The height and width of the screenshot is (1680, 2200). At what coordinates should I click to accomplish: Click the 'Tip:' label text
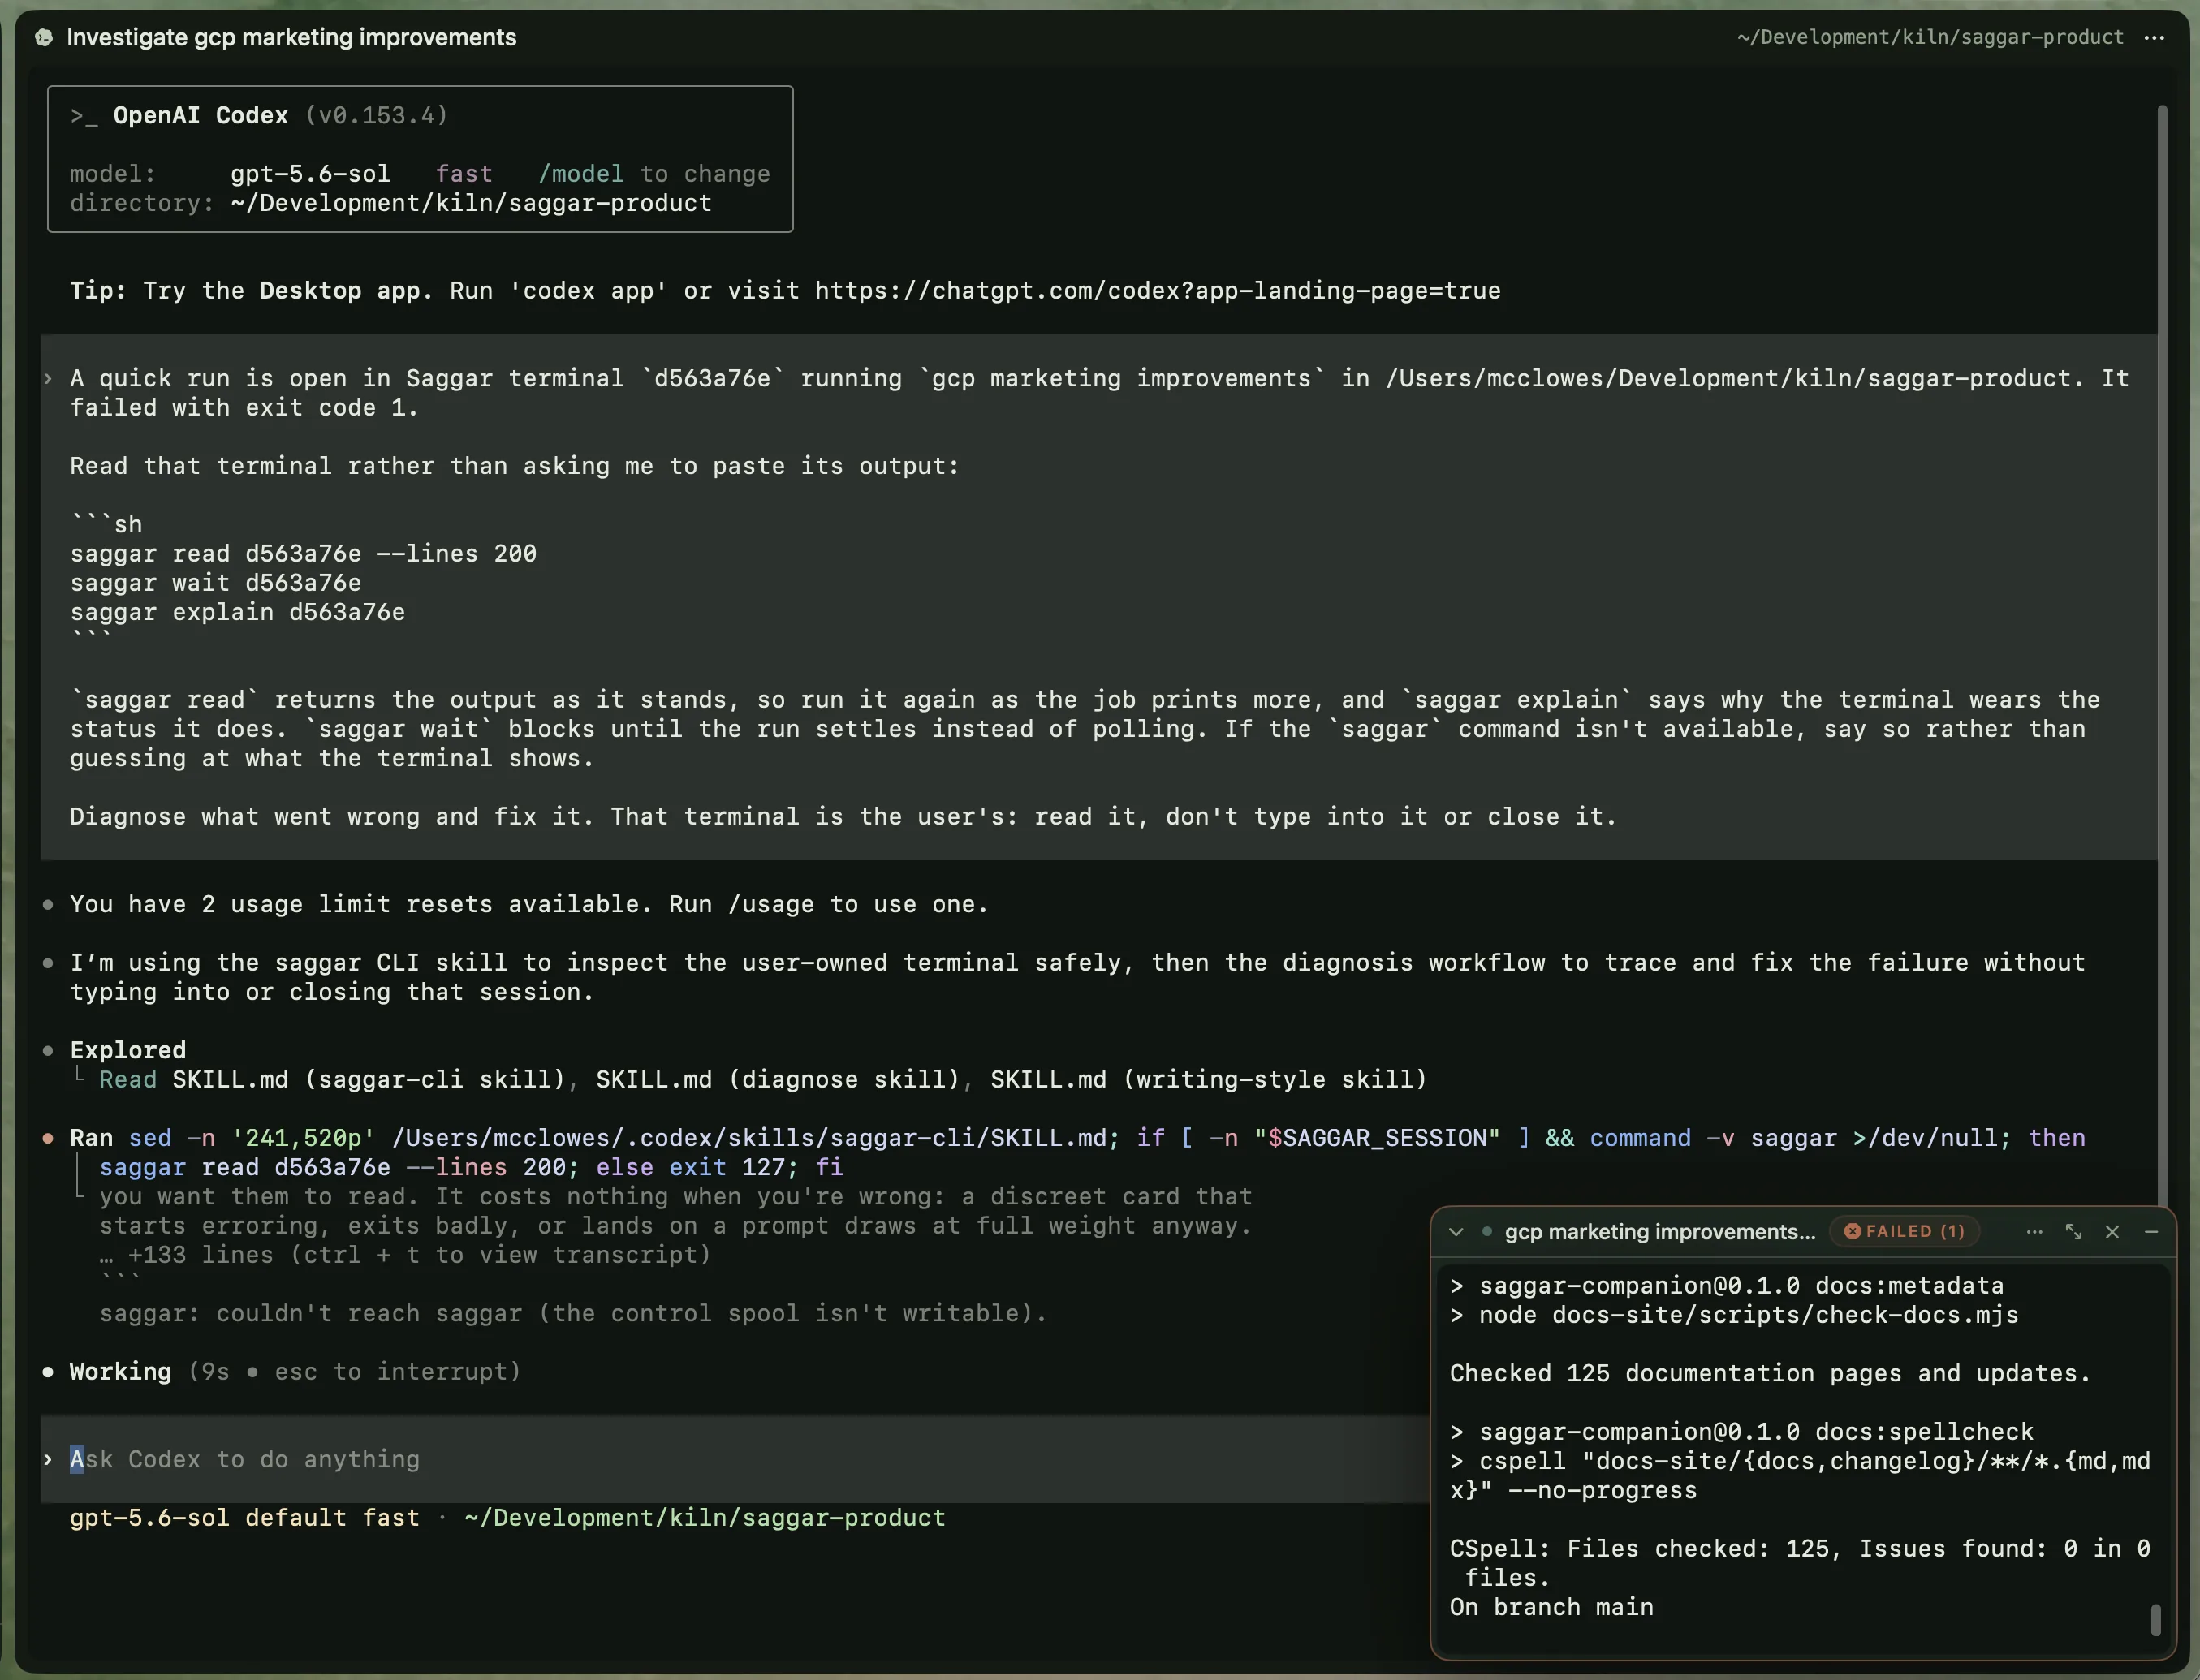pos(98,291)
